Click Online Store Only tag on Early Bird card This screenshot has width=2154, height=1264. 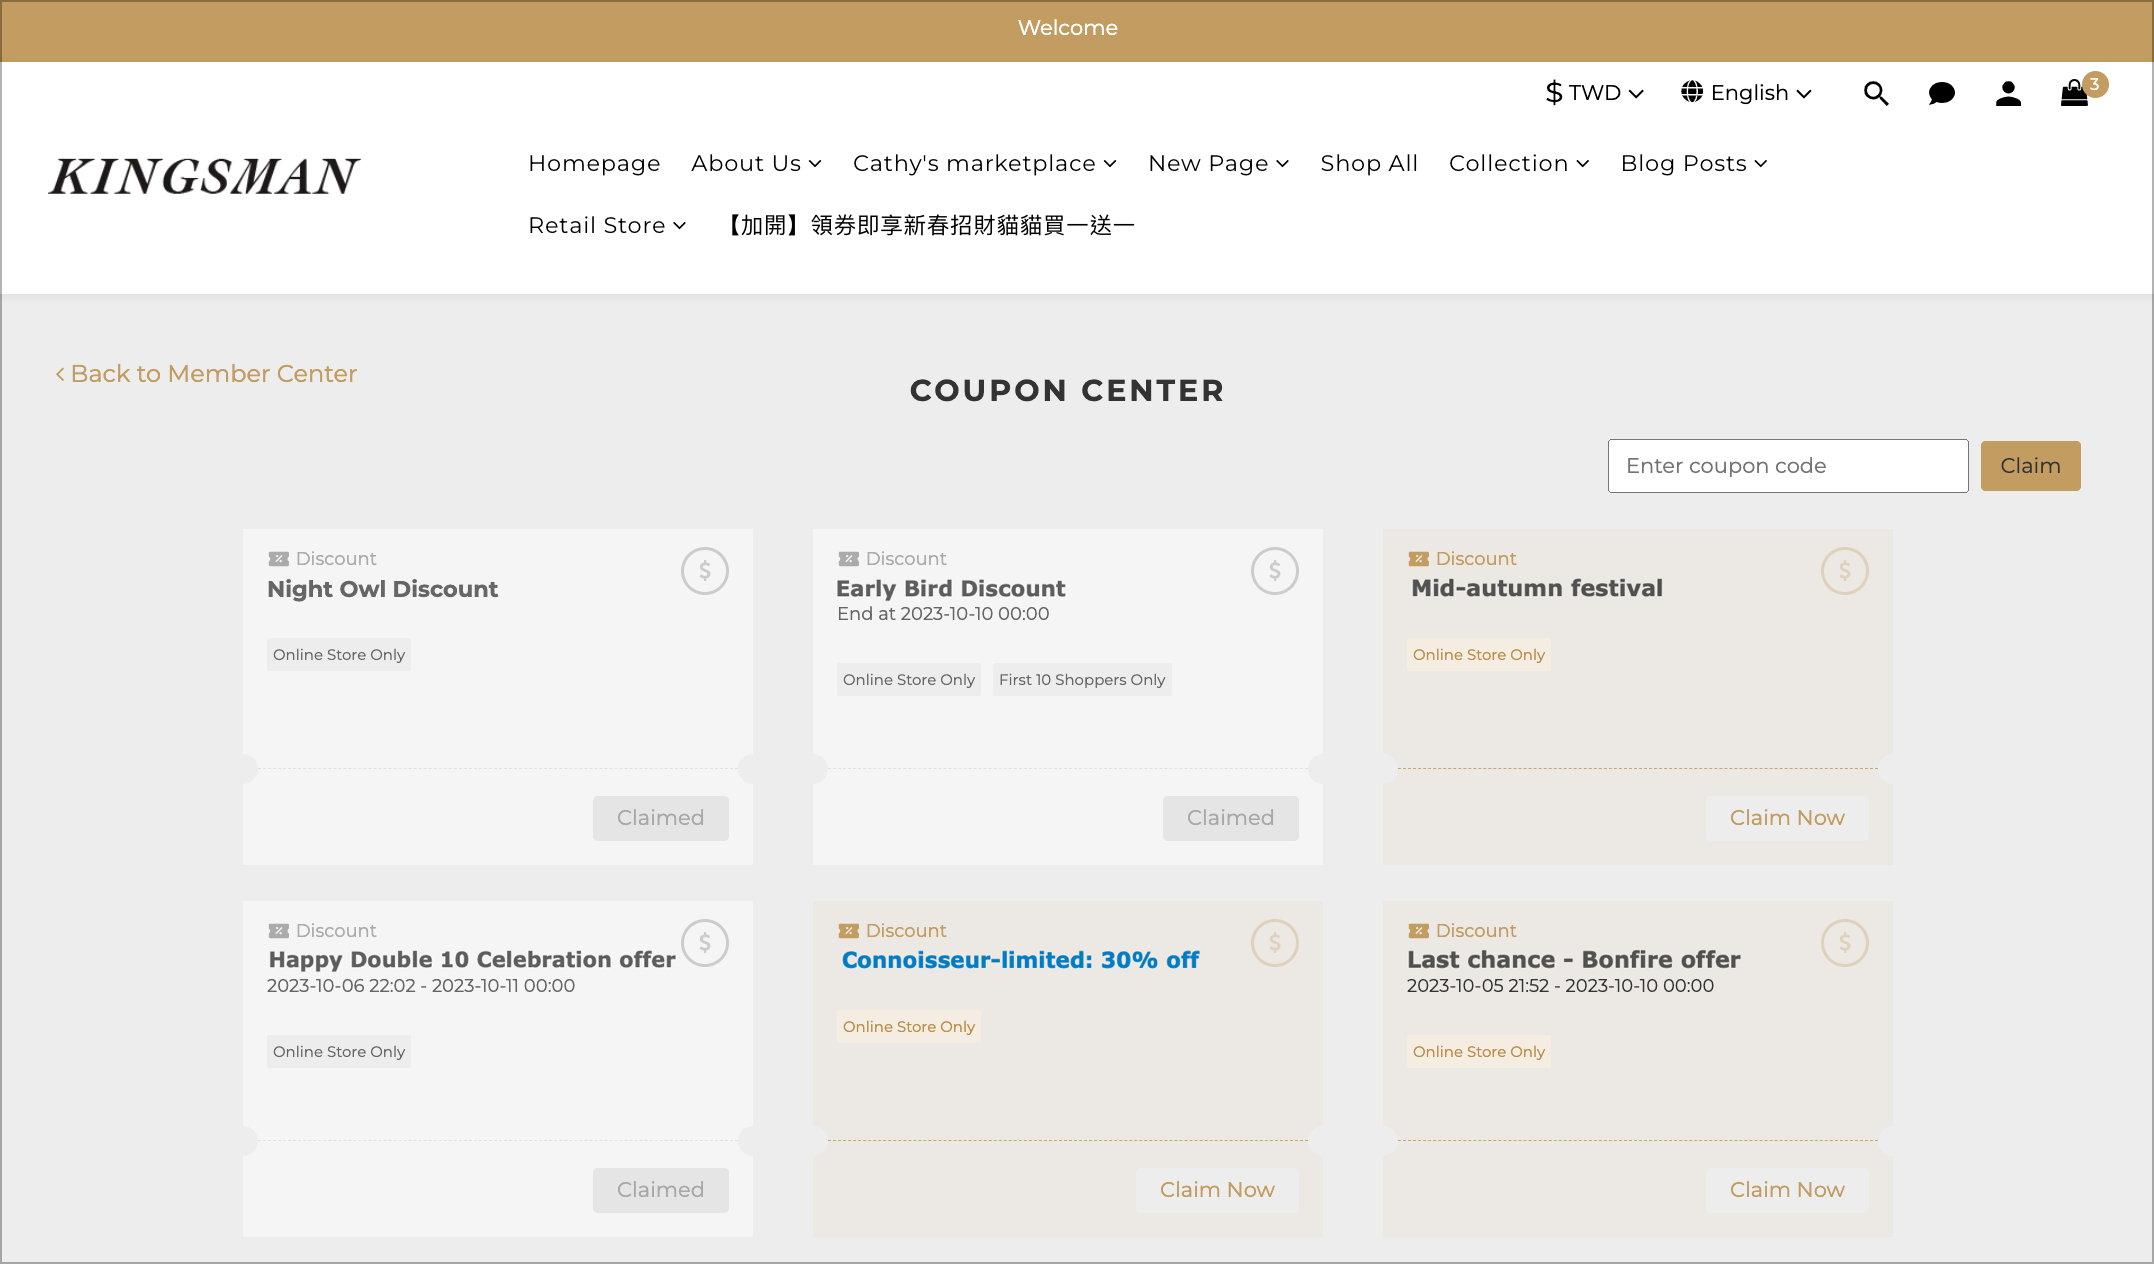[909, 680]
